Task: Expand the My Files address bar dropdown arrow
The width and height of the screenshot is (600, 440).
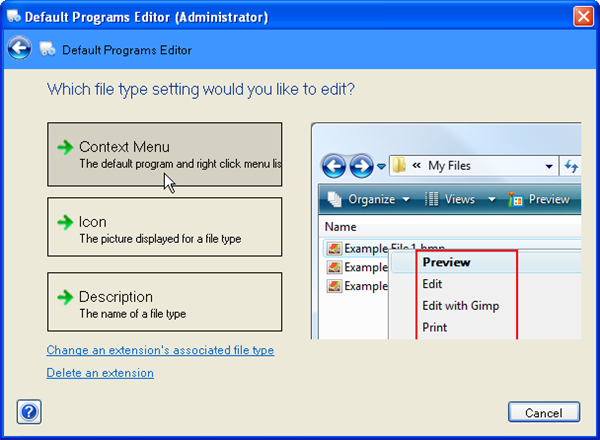Action: tap(549, 166)
